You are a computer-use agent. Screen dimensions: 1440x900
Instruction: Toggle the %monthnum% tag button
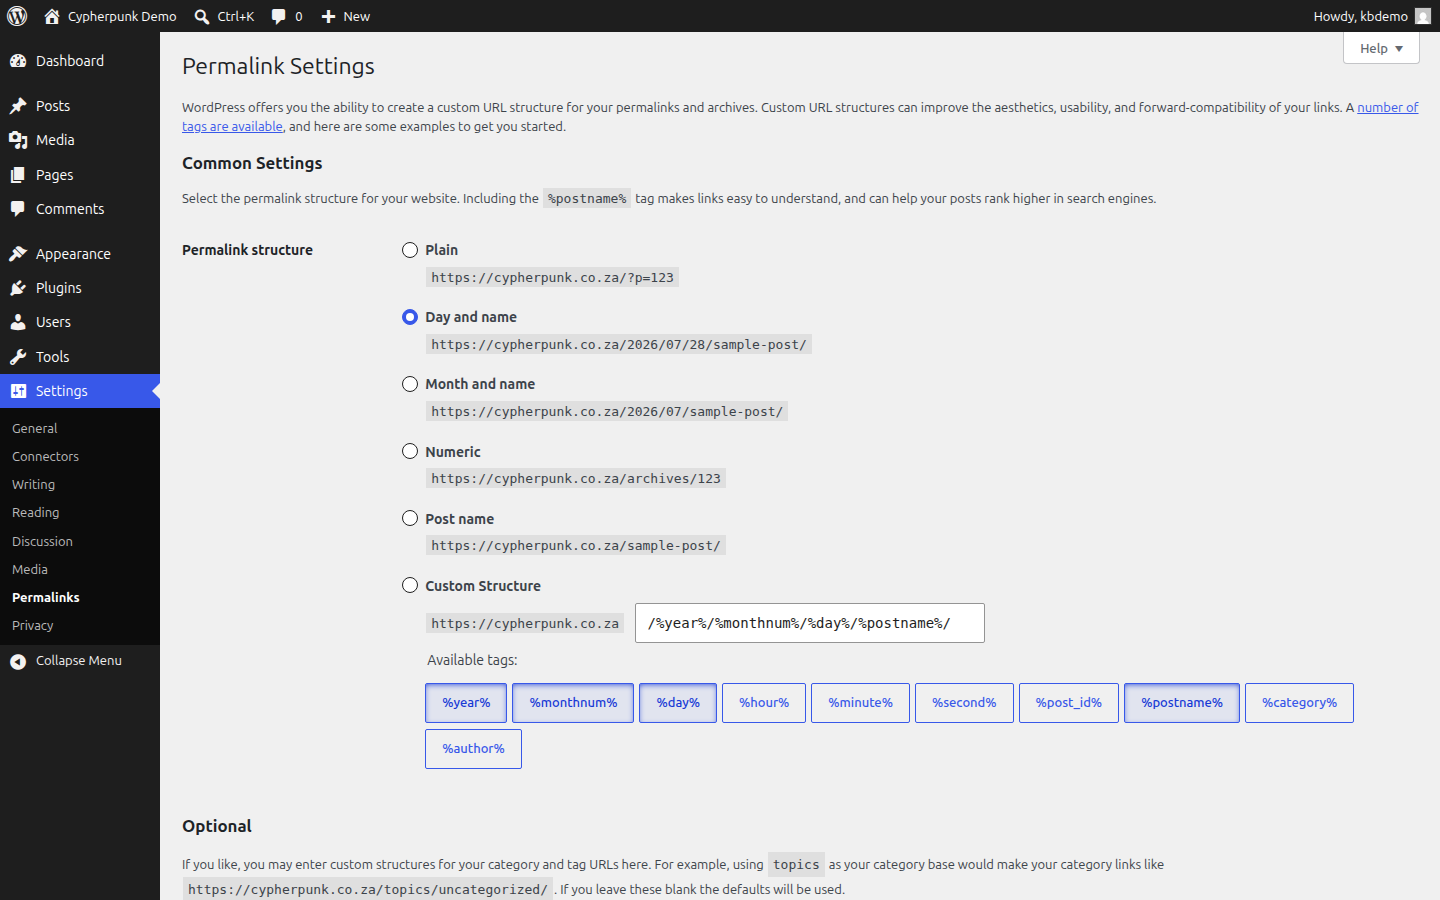point(573,703)
